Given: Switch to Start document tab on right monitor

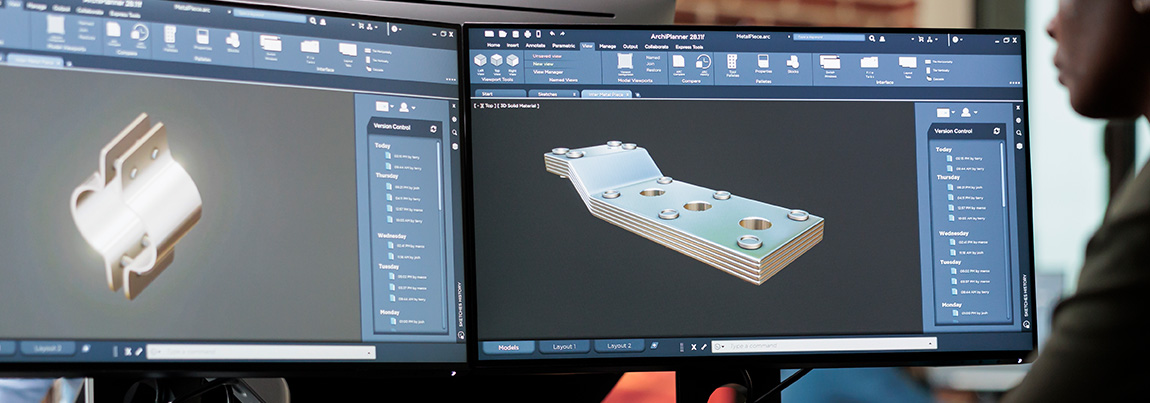Looking at the screenshot, I should coord(501,94).
